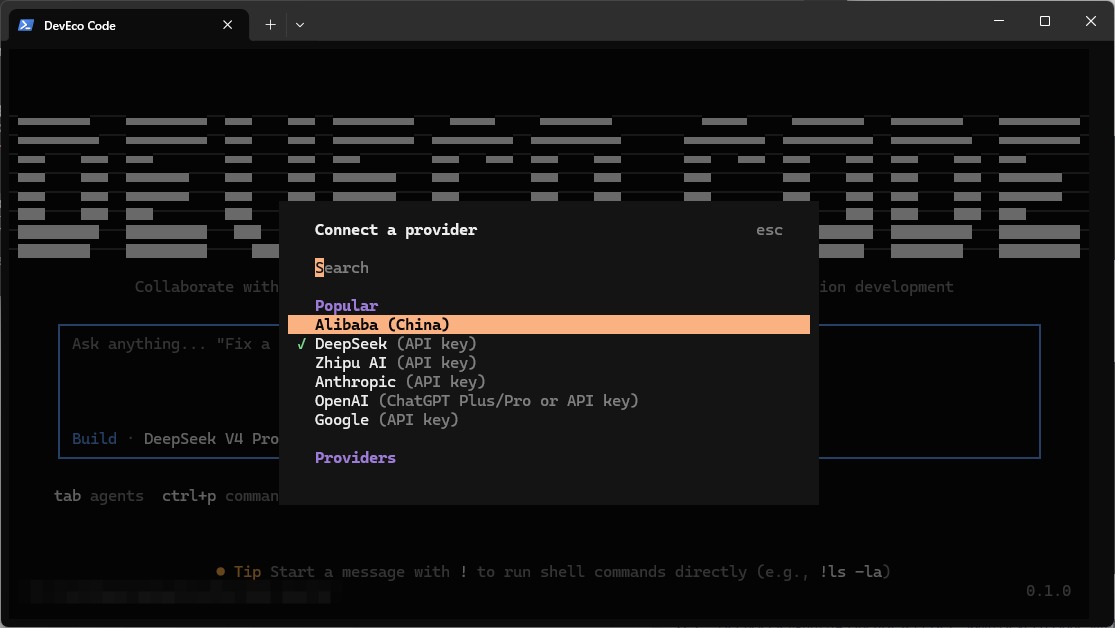Click the green checkmark beside DeepSeek
The width and height of the screenshot is (1115, 628).
pyautogui.click(x=302, y=344)
